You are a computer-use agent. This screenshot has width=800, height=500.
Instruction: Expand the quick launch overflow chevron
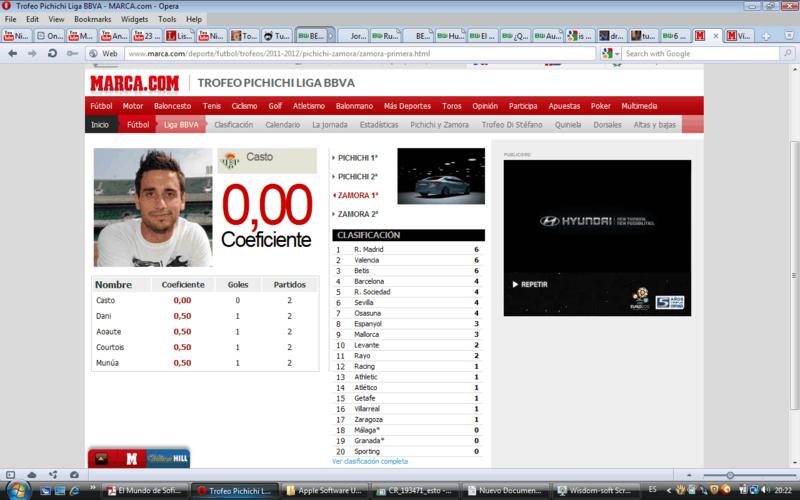click(93, 489)
